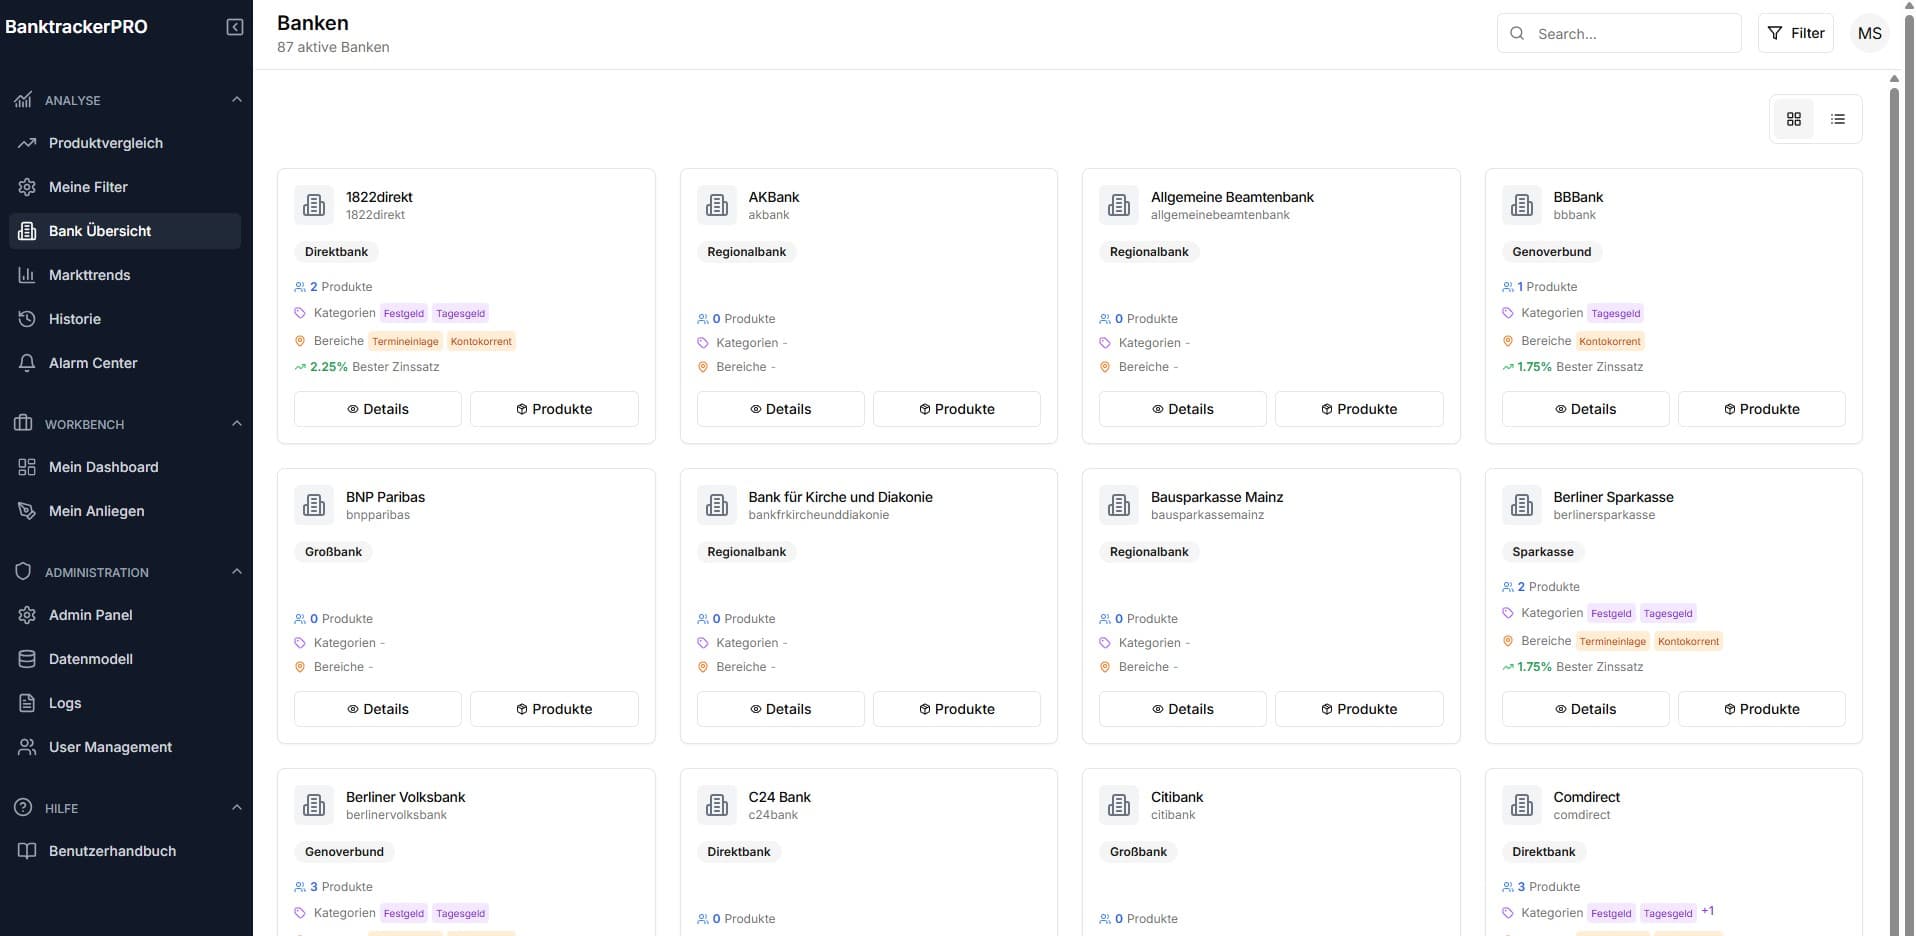Image resolution: width=1916 pixels, height=936 pixels.
Task: Click the Allgemeine Beamtenbank building icon
Action: [x=1119, y=205]
